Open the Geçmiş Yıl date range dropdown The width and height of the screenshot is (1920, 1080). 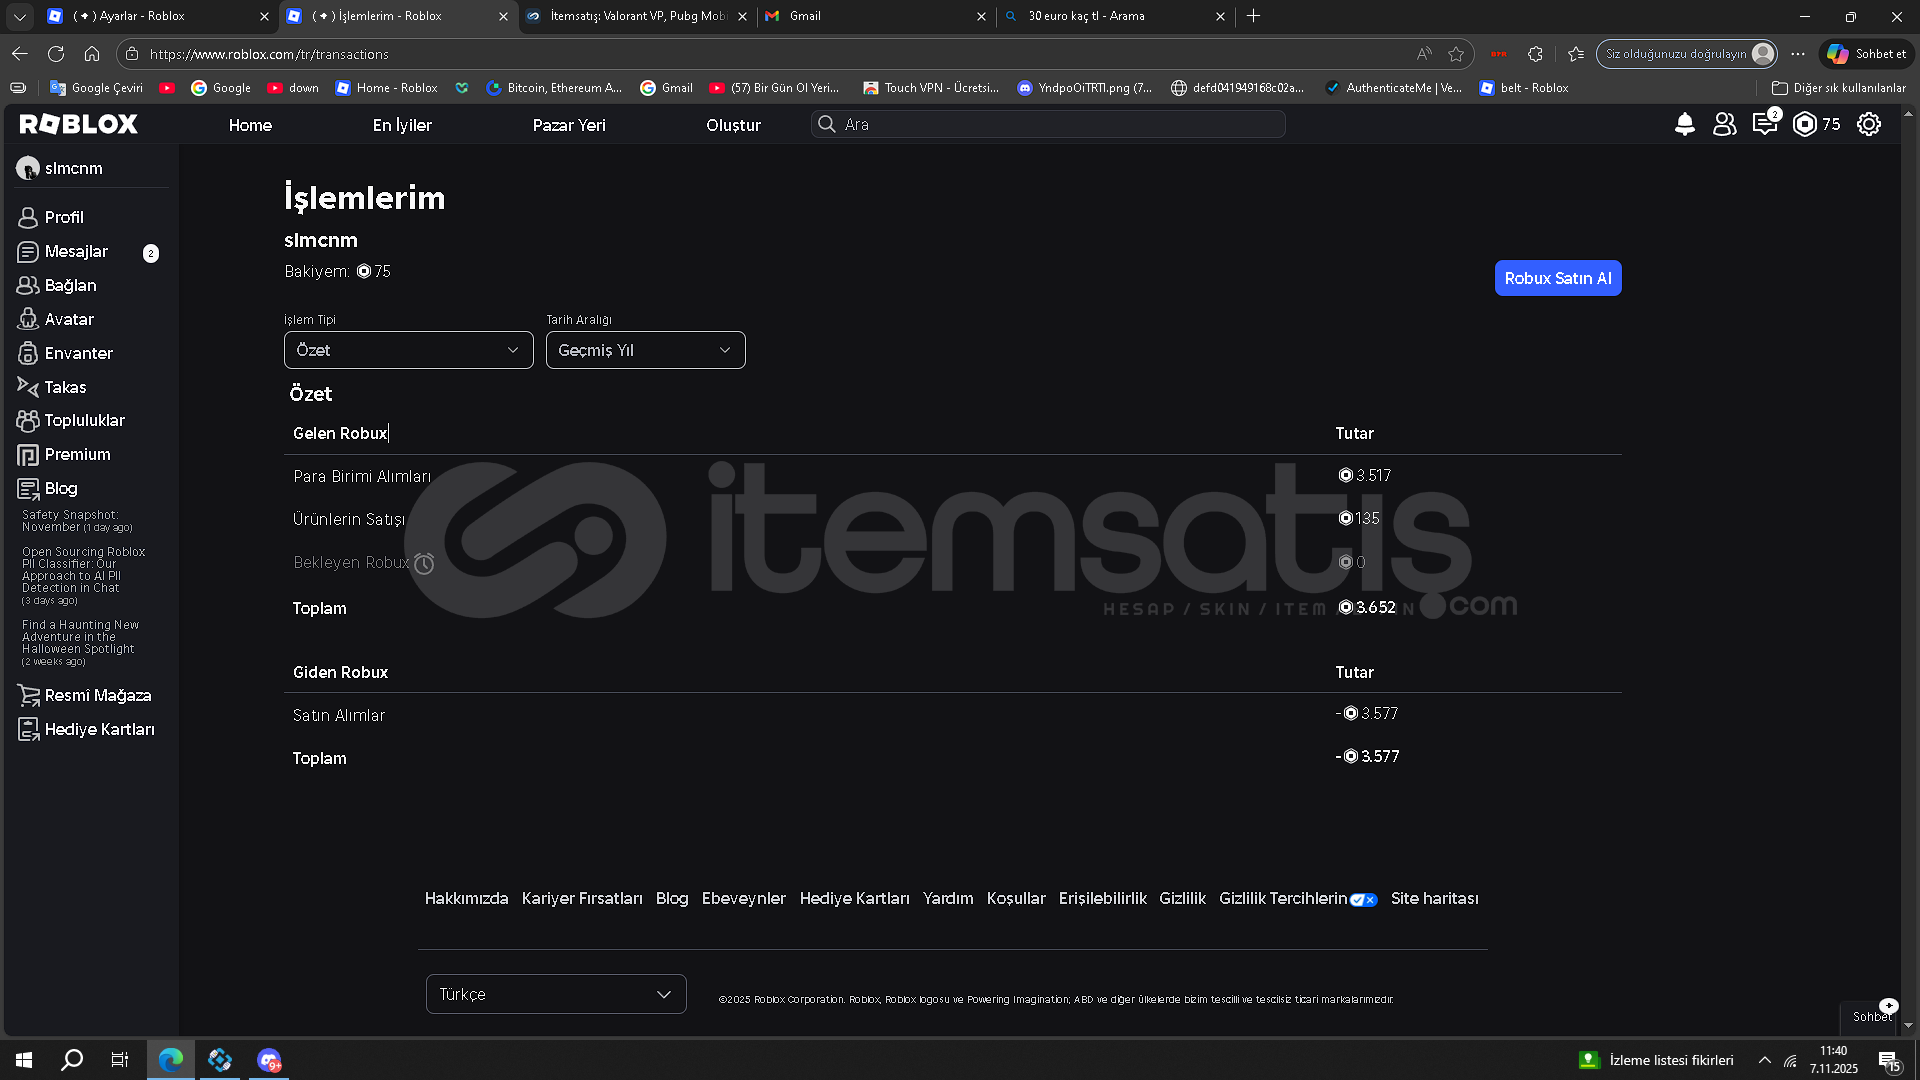[x=645, y=350]
